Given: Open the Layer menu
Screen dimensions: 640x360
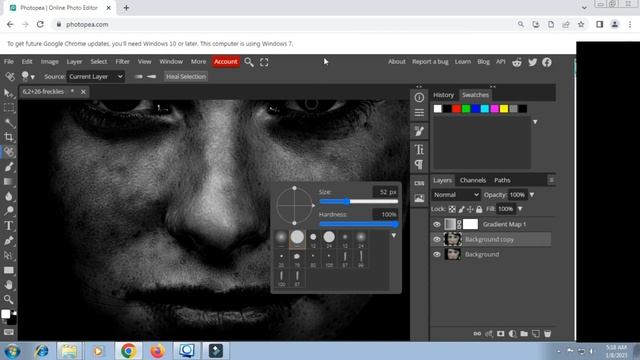Looking at the screenshot, I should pyautogui.click(x=74, y=62).
